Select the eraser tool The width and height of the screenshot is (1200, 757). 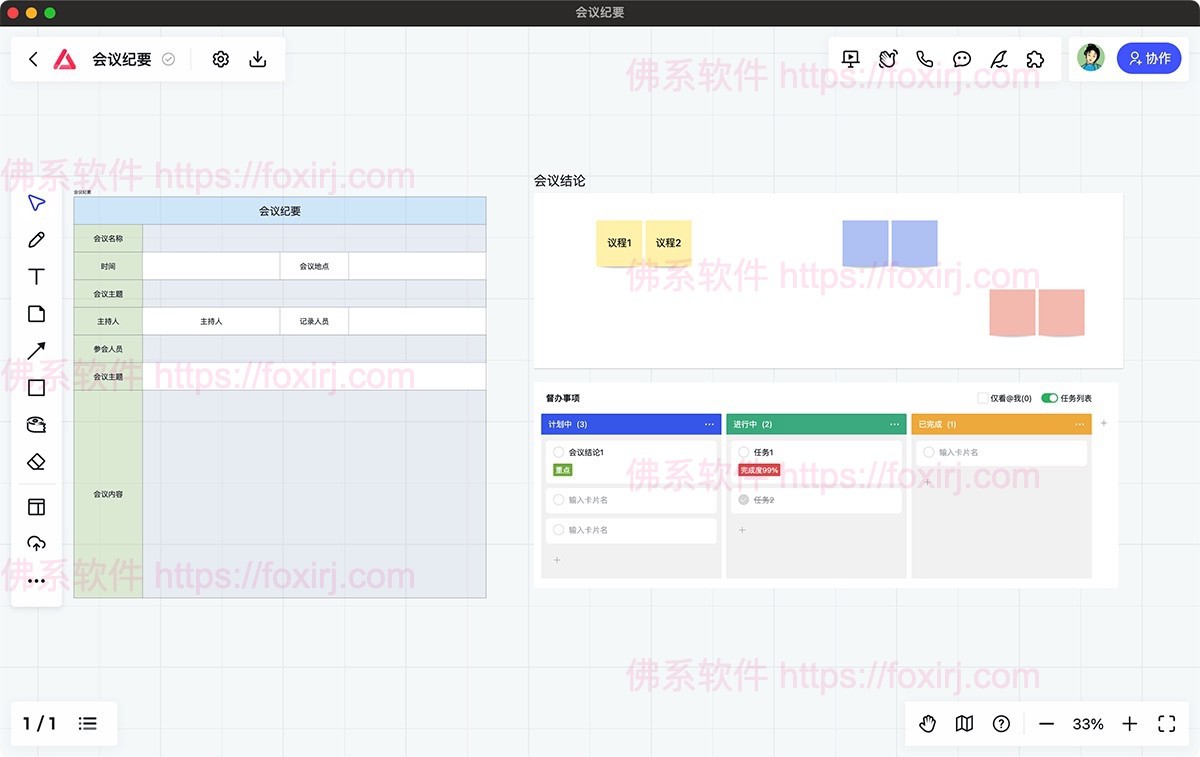point(36,461)
